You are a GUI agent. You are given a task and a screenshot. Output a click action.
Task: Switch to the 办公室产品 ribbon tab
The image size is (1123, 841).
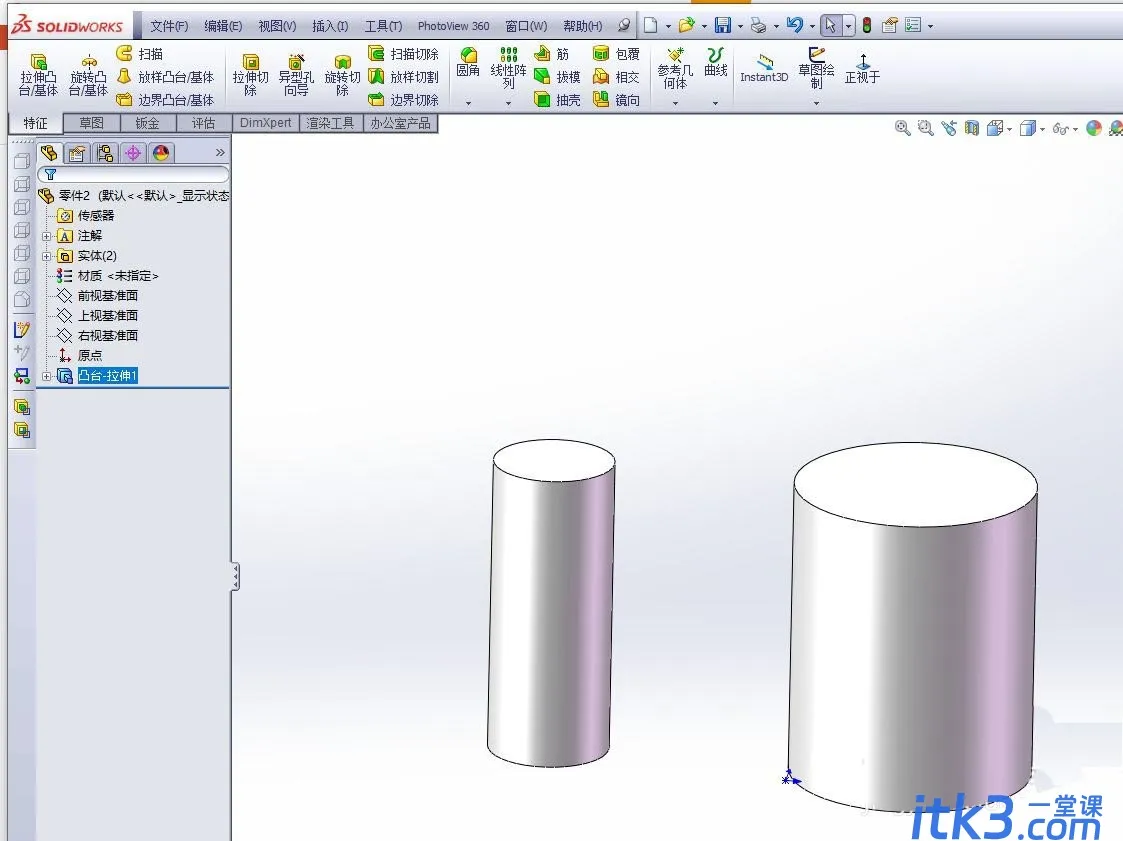point(400,123)
